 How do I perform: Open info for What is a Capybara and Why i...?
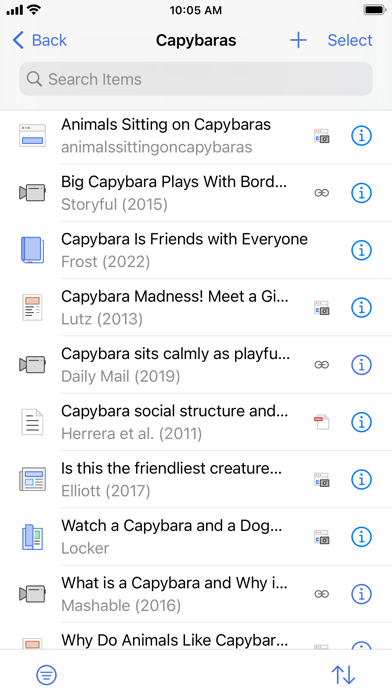[361, 593]
